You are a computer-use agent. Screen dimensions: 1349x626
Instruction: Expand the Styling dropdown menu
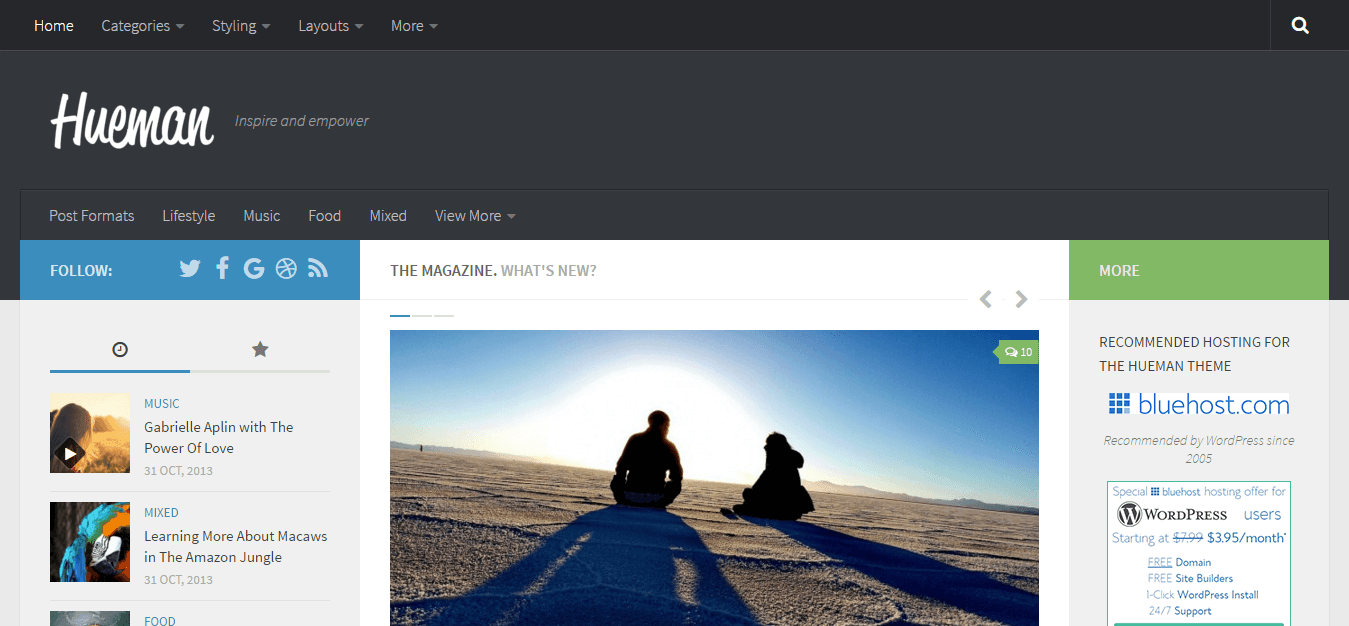(x=241, y=26)
